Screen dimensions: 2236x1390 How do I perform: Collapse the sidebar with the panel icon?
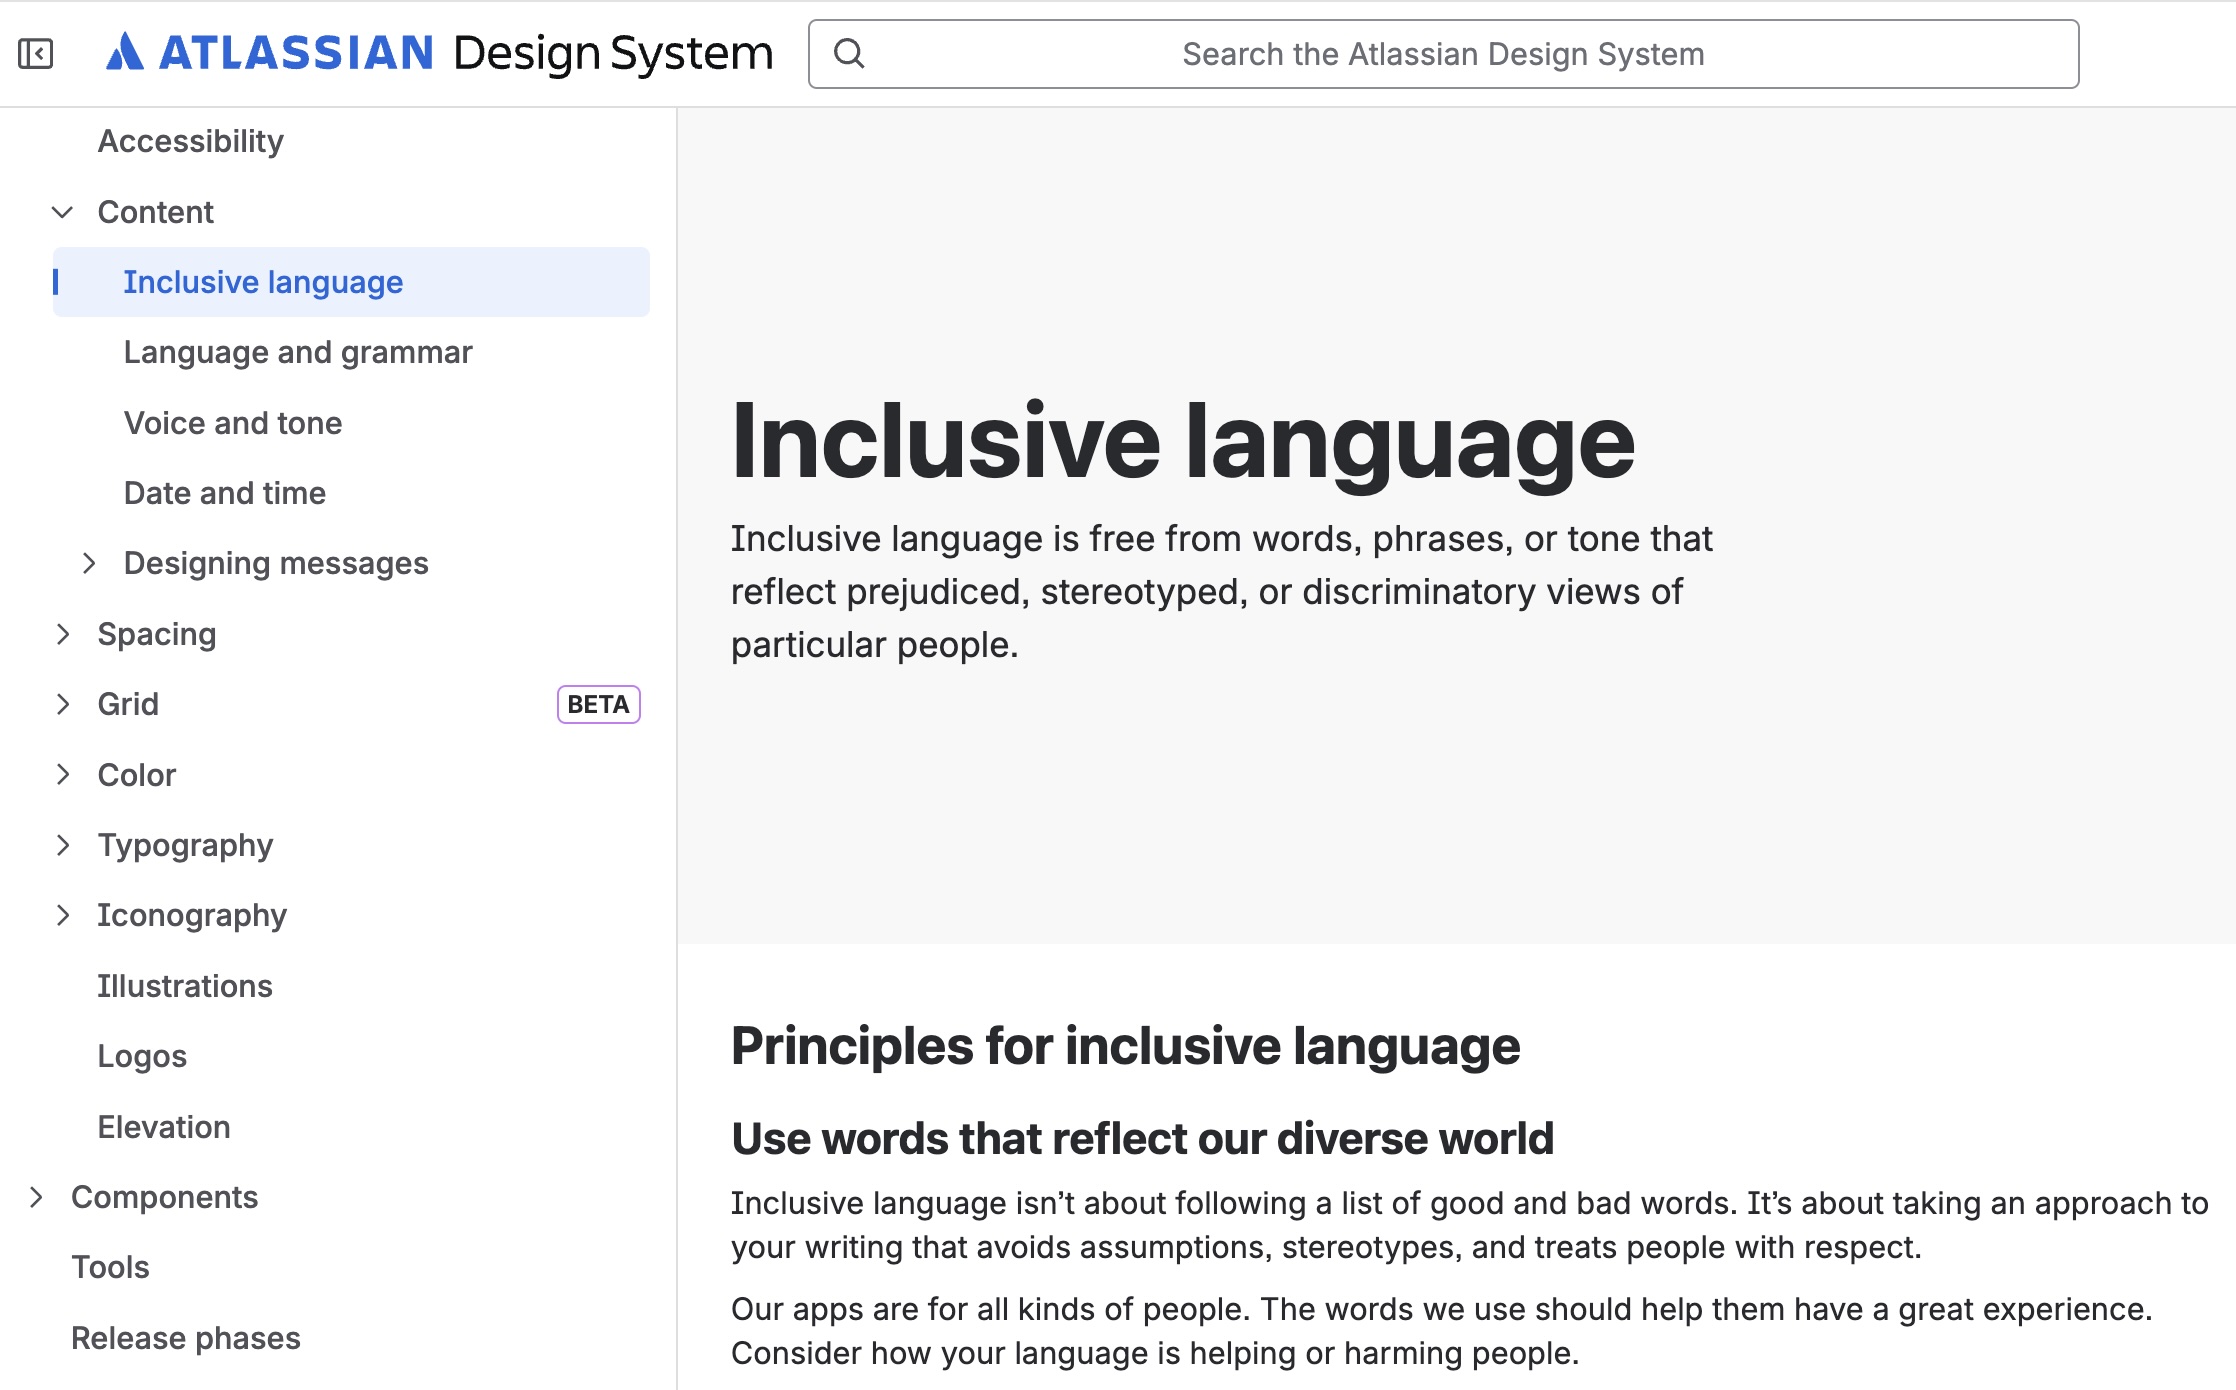[36, 53]
